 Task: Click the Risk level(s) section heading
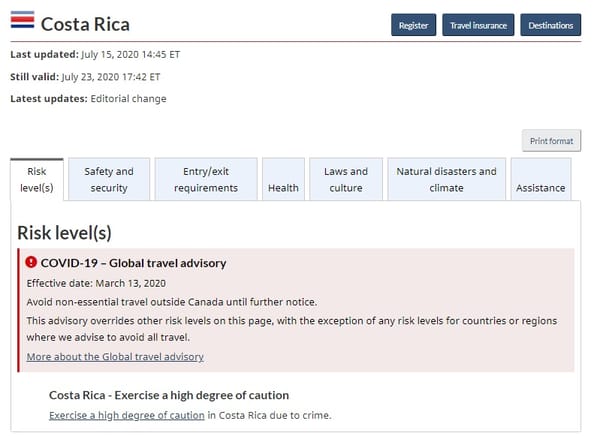pos(64,233)
